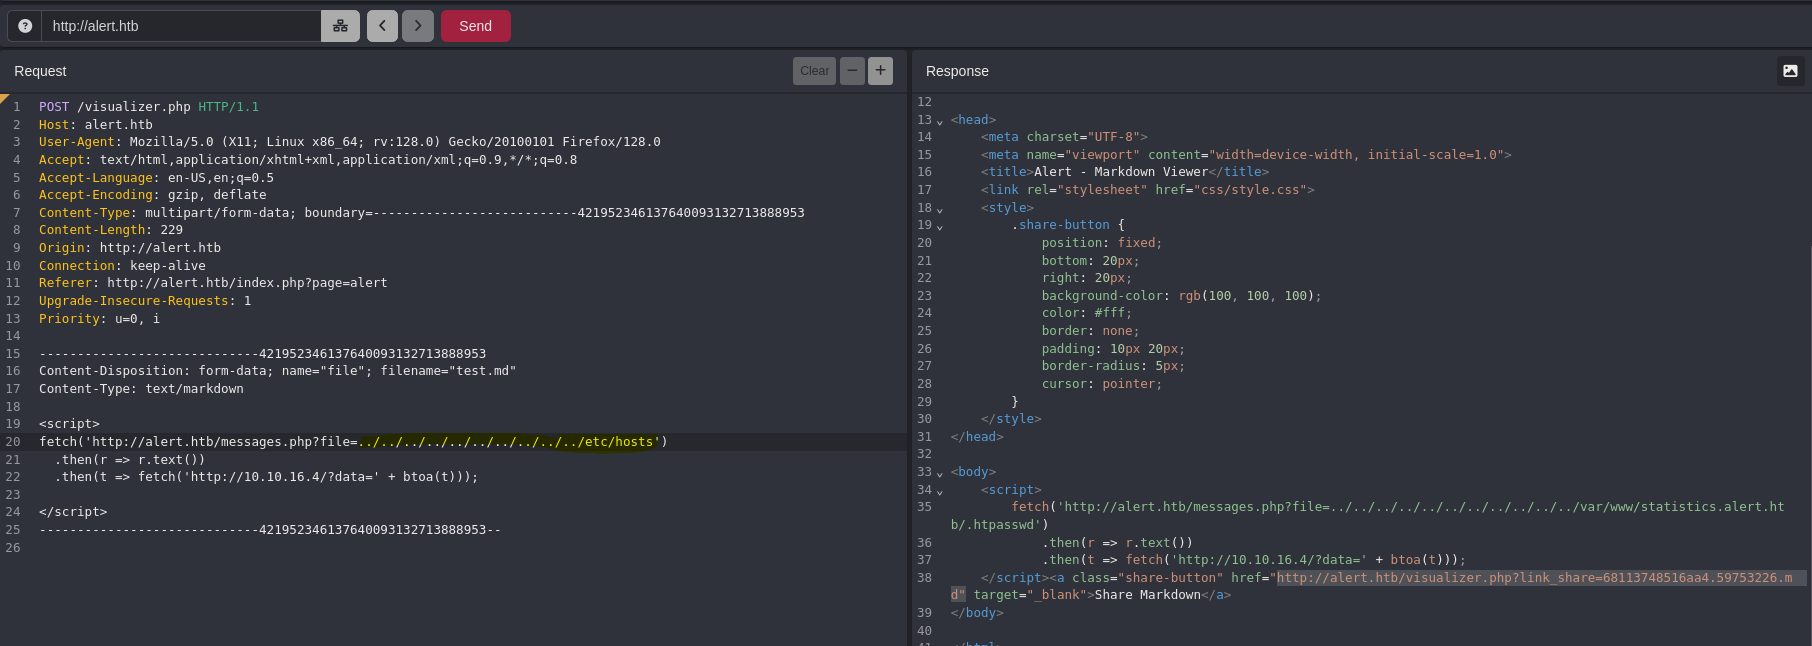The width and height of the screenshot is (1812, 646).
Task: Click the plus button in Request panel
Action: pos(880,71)
